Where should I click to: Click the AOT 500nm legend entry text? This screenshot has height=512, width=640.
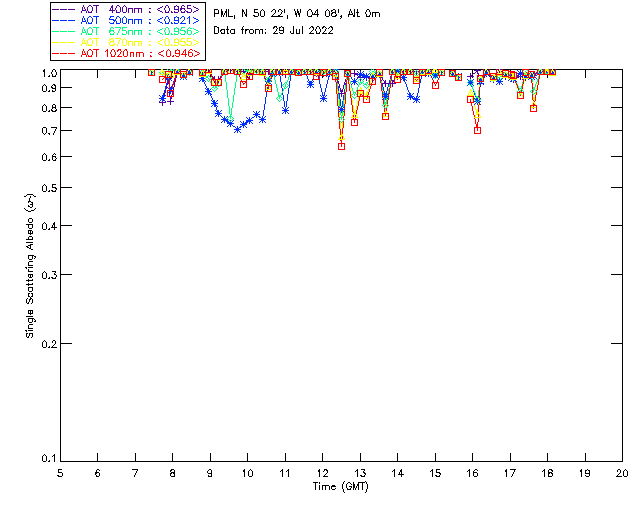click(140, 20)
